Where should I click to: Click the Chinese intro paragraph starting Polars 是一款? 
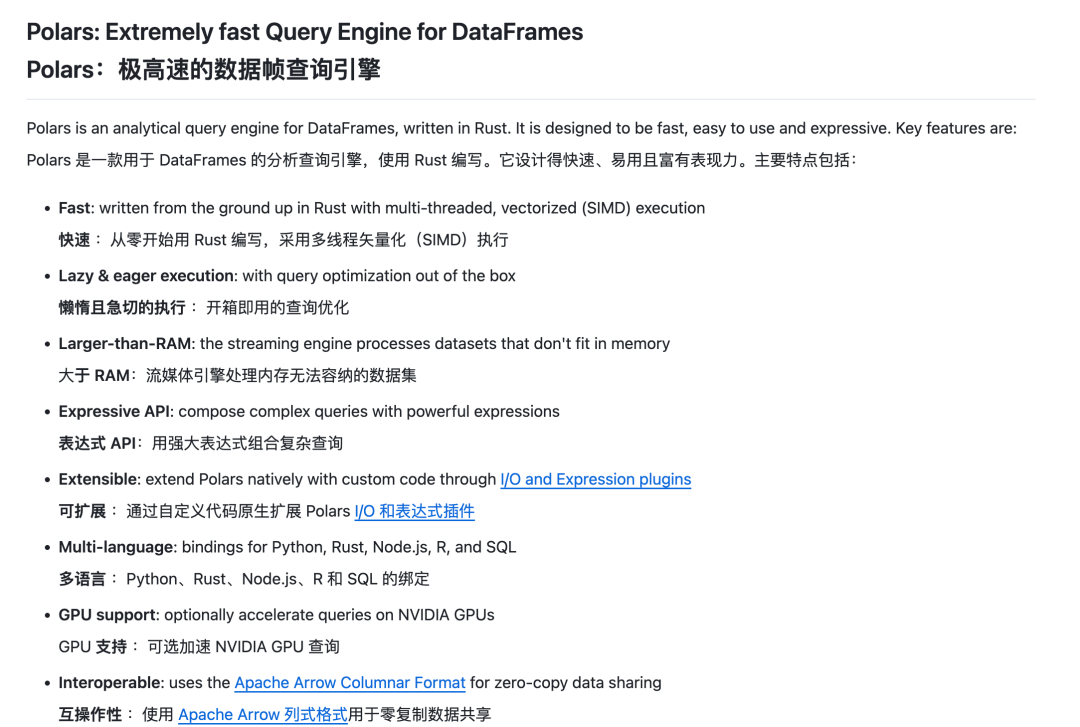tap(442, 160)
